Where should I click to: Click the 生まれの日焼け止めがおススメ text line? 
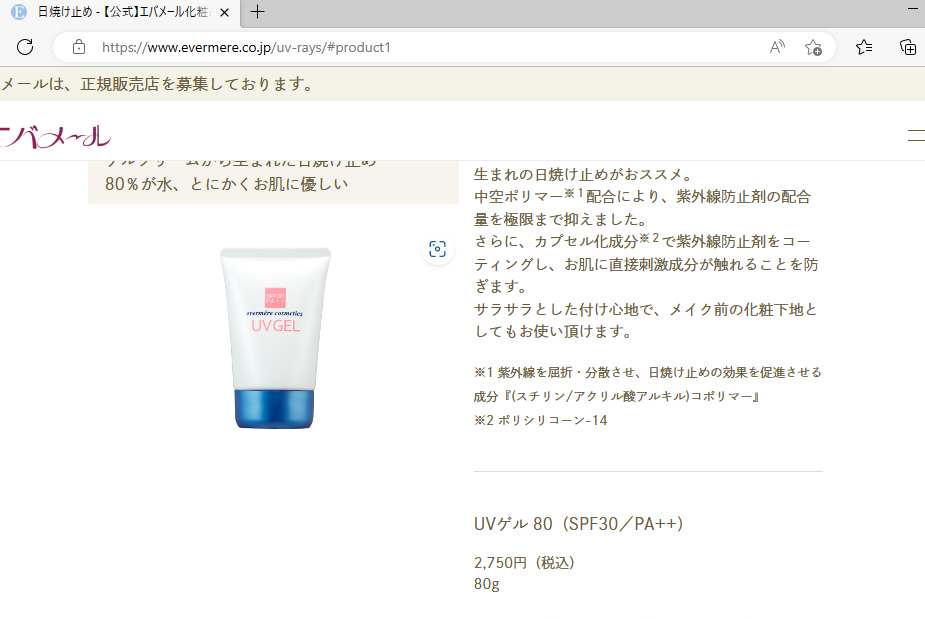[x=583, y=175]
